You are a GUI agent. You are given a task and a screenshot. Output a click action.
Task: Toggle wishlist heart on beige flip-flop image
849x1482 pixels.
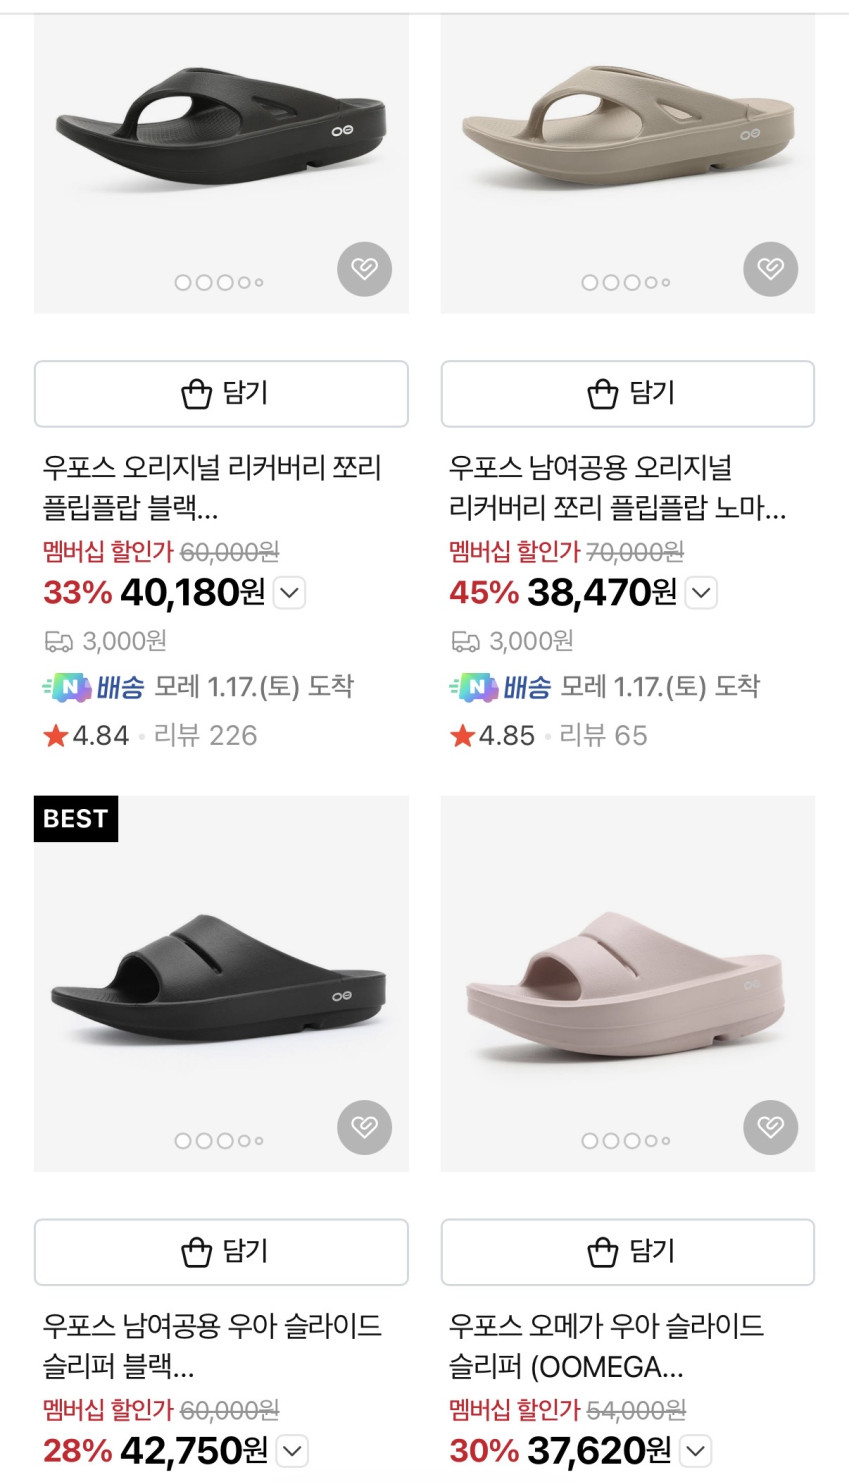[770, 269]
